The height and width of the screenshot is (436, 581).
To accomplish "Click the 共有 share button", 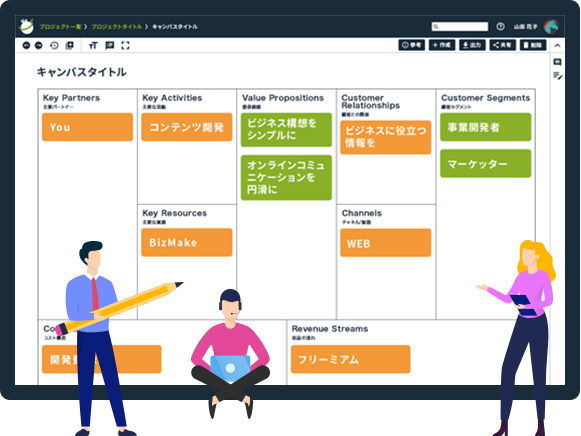I will (x=502, y=45).
